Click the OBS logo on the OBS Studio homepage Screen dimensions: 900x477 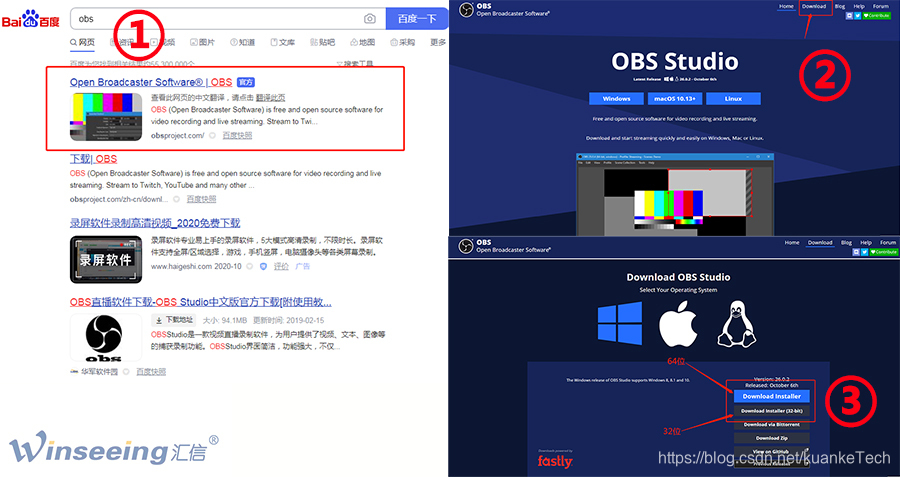[466, 10]
